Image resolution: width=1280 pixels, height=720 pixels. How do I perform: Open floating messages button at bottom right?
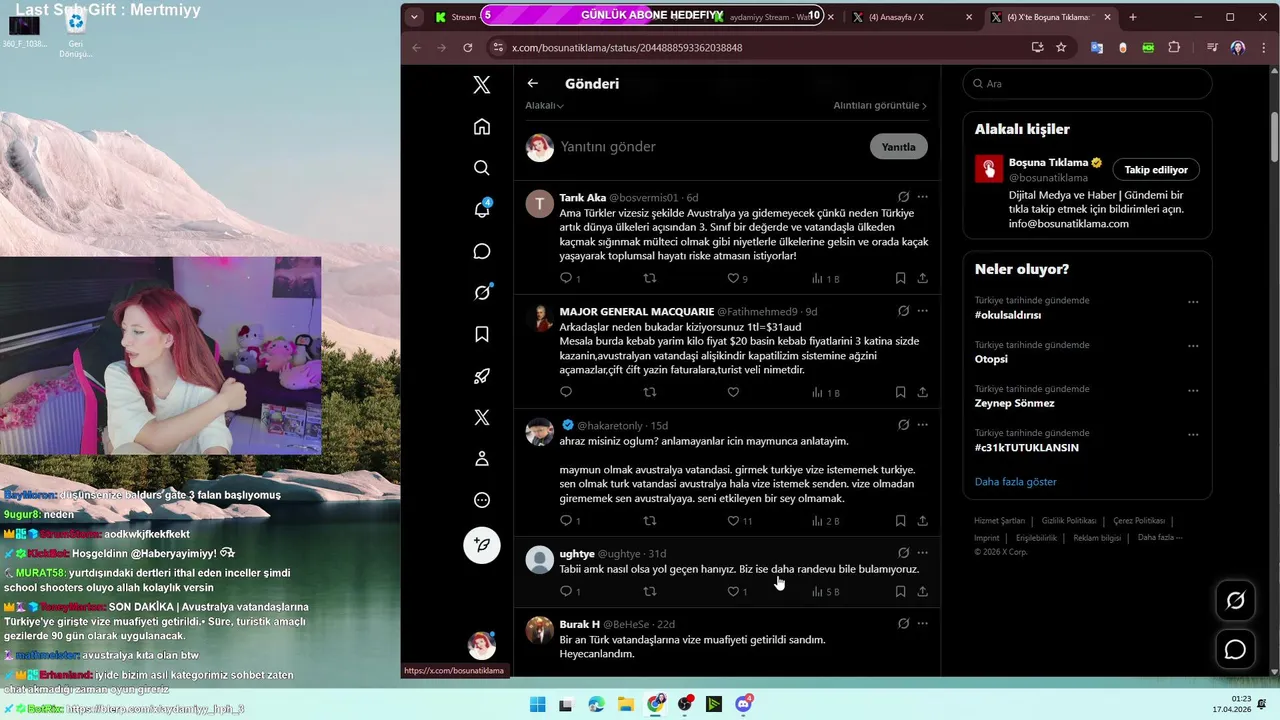(x=1235, y=650)
